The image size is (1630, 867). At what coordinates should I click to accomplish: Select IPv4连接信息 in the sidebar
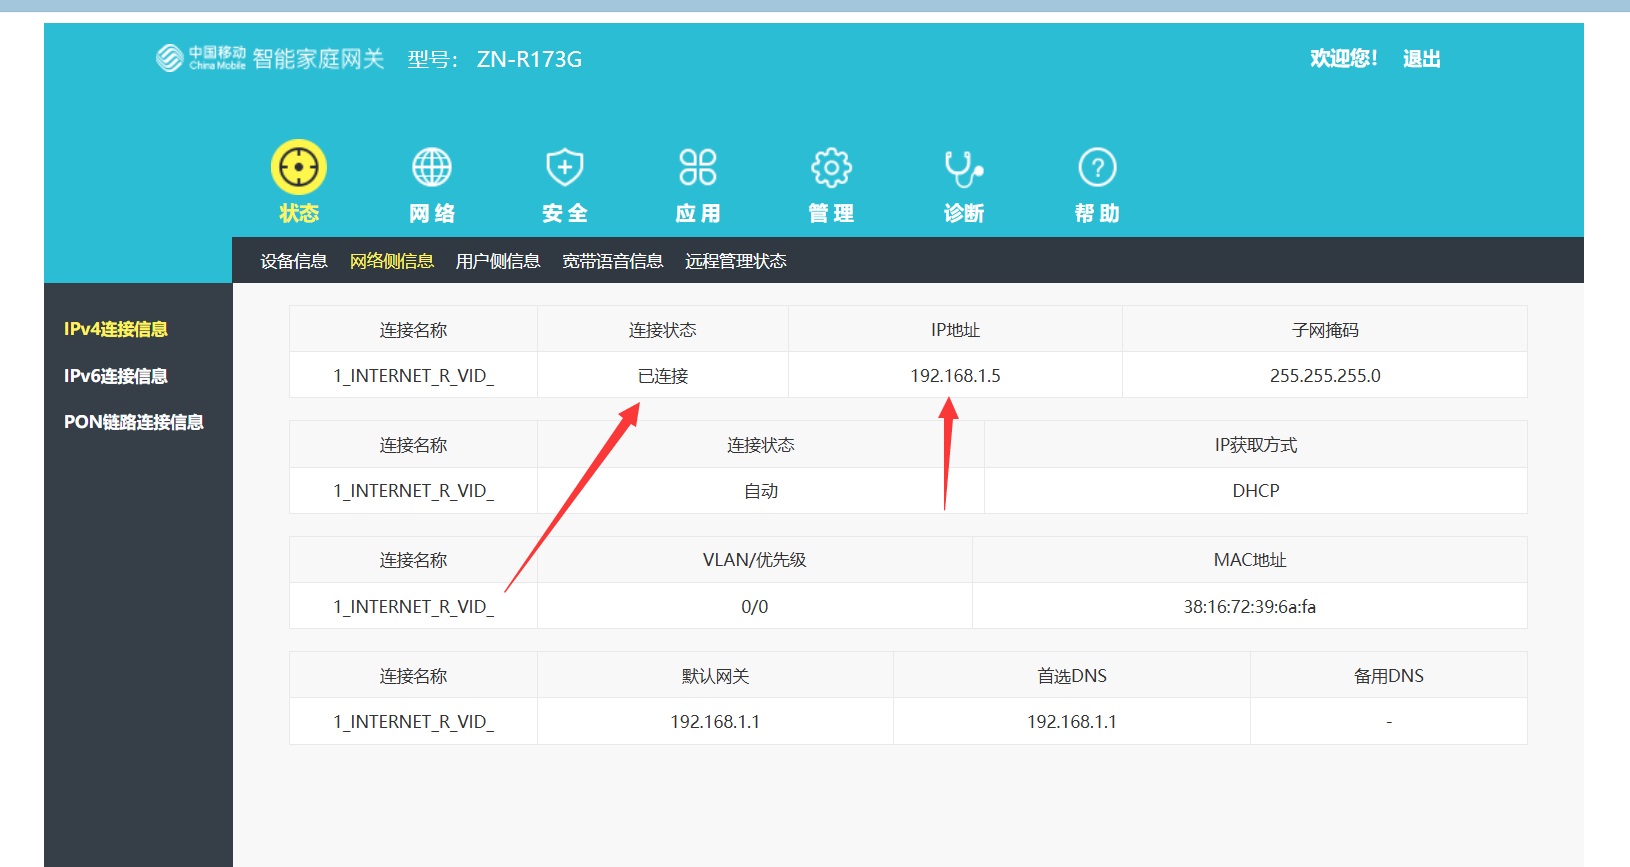(116, 329)
